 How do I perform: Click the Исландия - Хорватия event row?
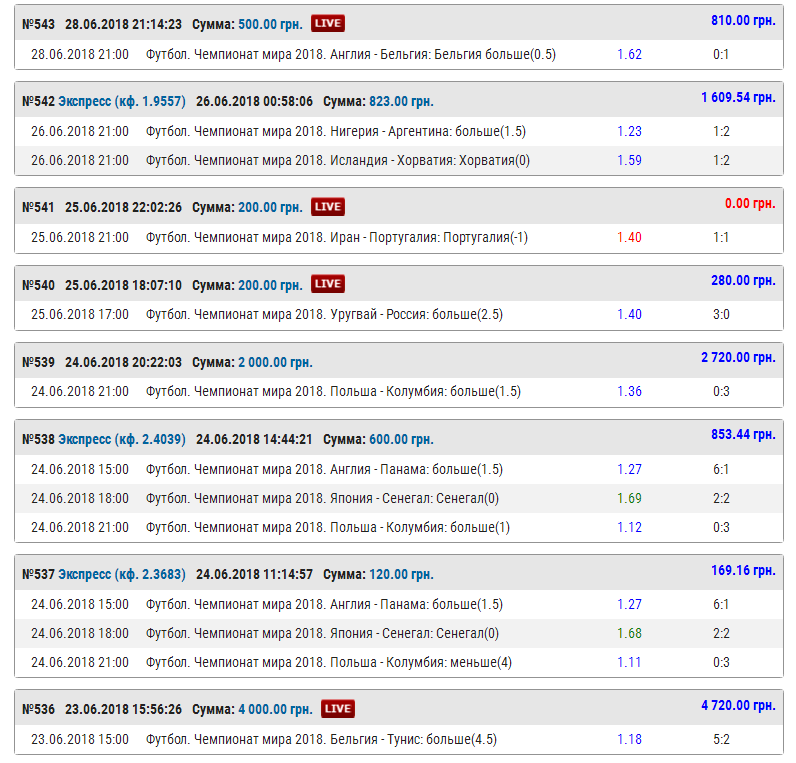point(399,160)
